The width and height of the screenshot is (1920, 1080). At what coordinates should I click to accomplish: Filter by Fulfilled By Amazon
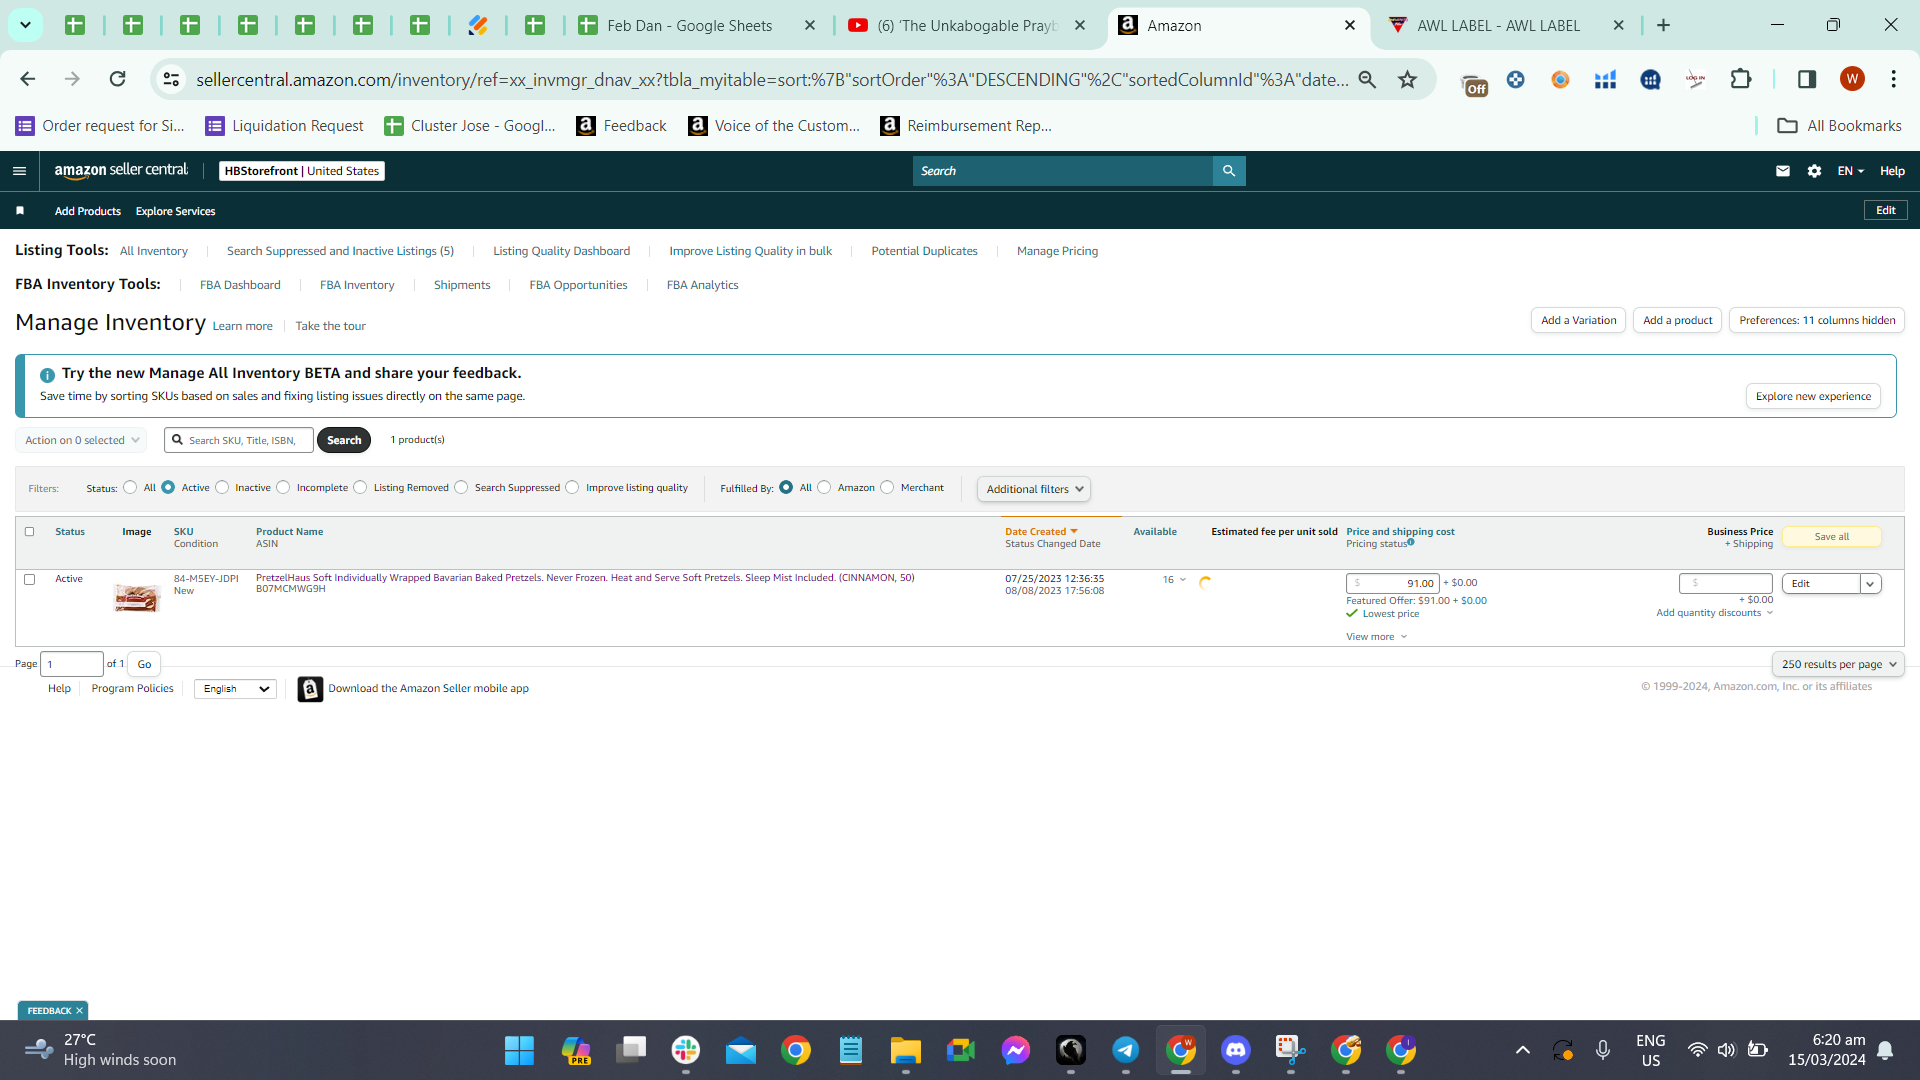point(824,488)
